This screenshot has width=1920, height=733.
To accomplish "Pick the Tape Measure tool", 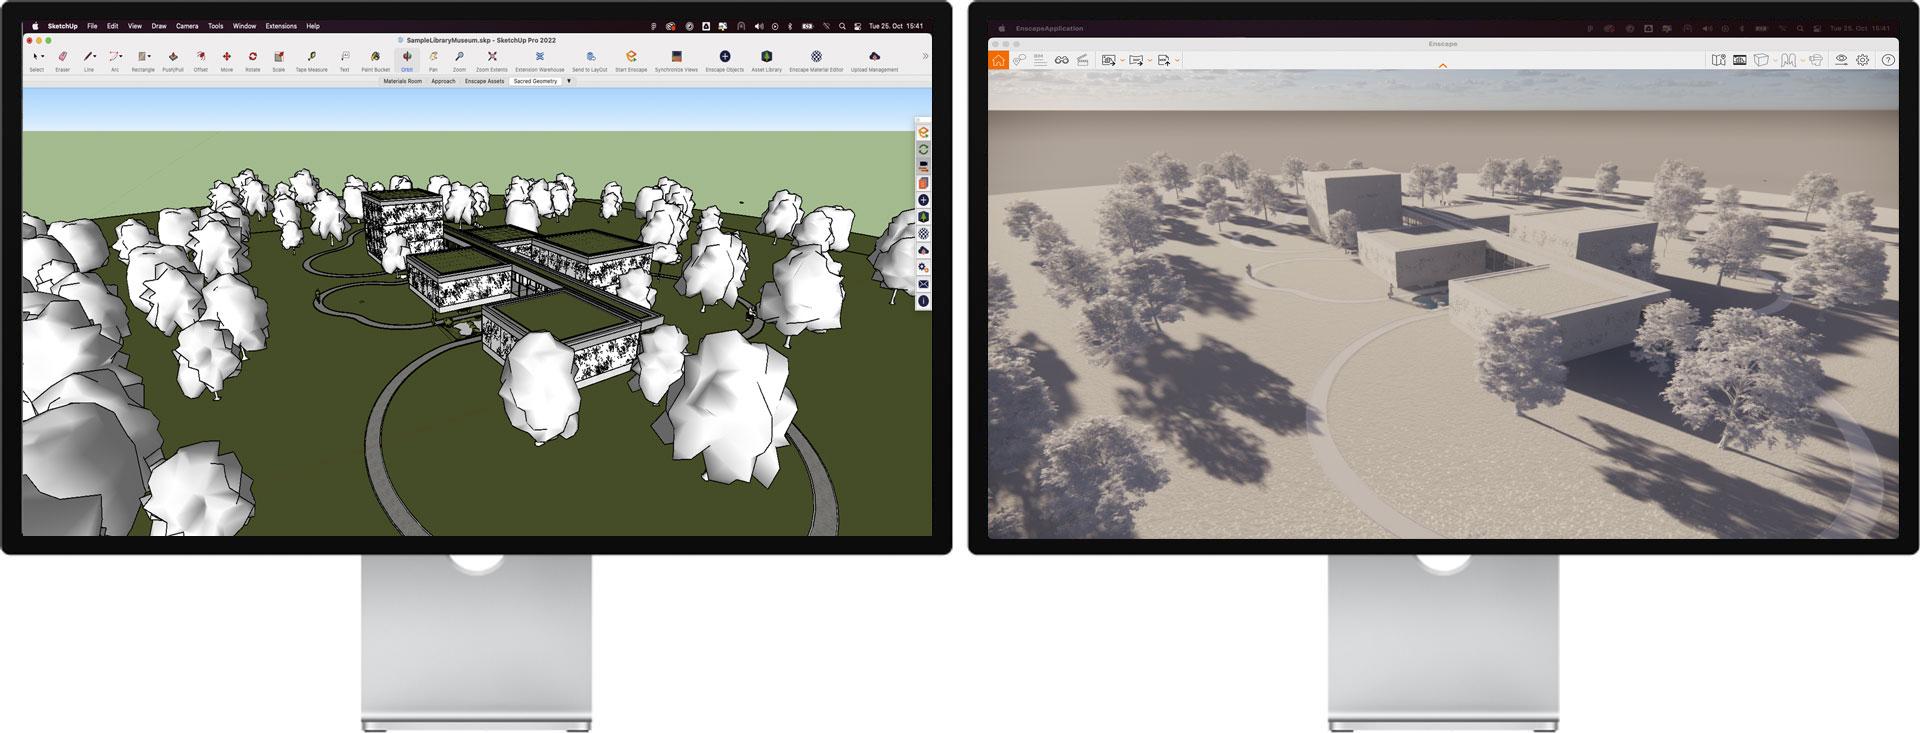I will (x=311, y=57).
